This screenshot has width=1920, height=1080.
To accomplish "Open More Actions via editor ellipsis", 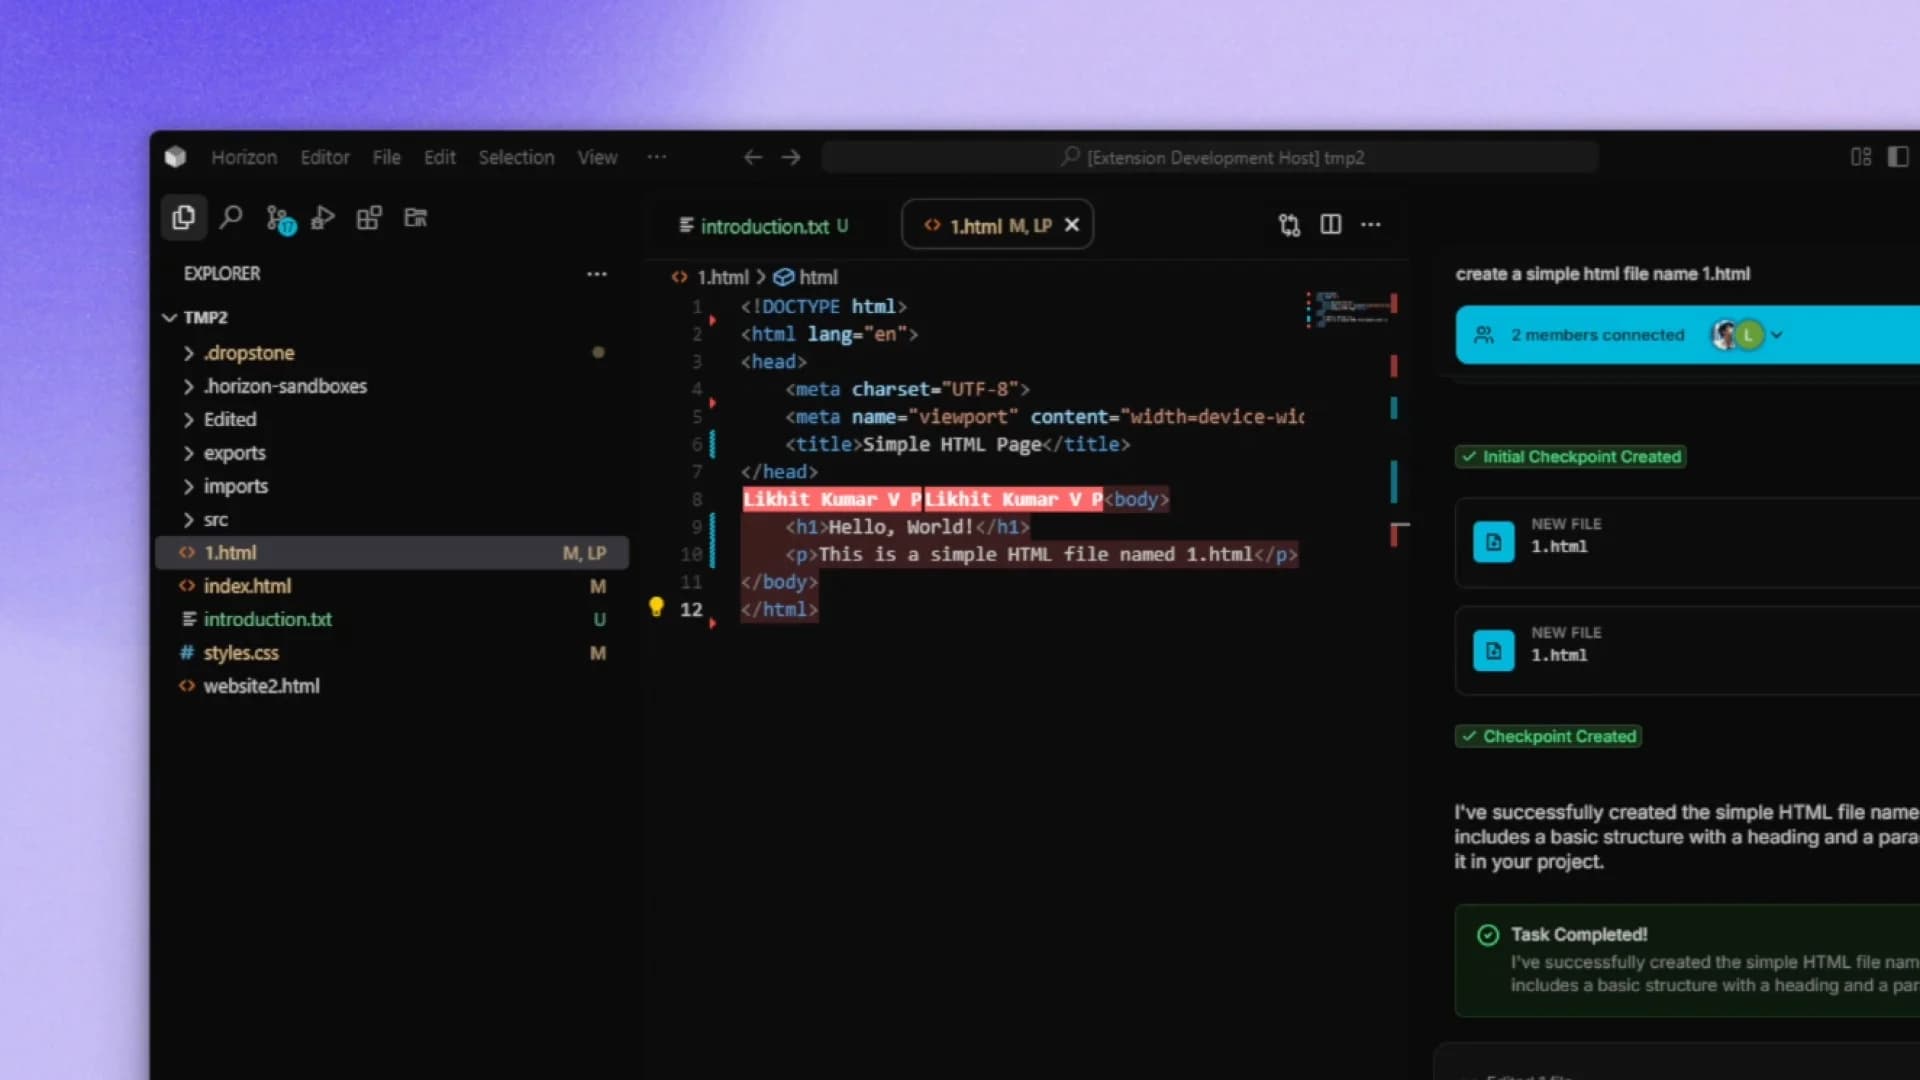I will tap(1371, 225).
